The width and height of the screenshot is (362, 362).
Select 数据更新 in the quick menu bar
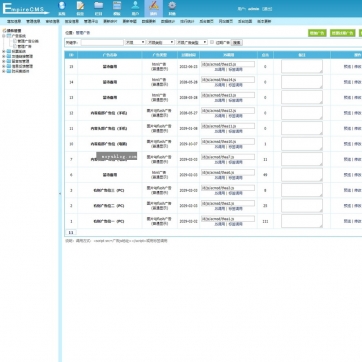pos(148,21)
